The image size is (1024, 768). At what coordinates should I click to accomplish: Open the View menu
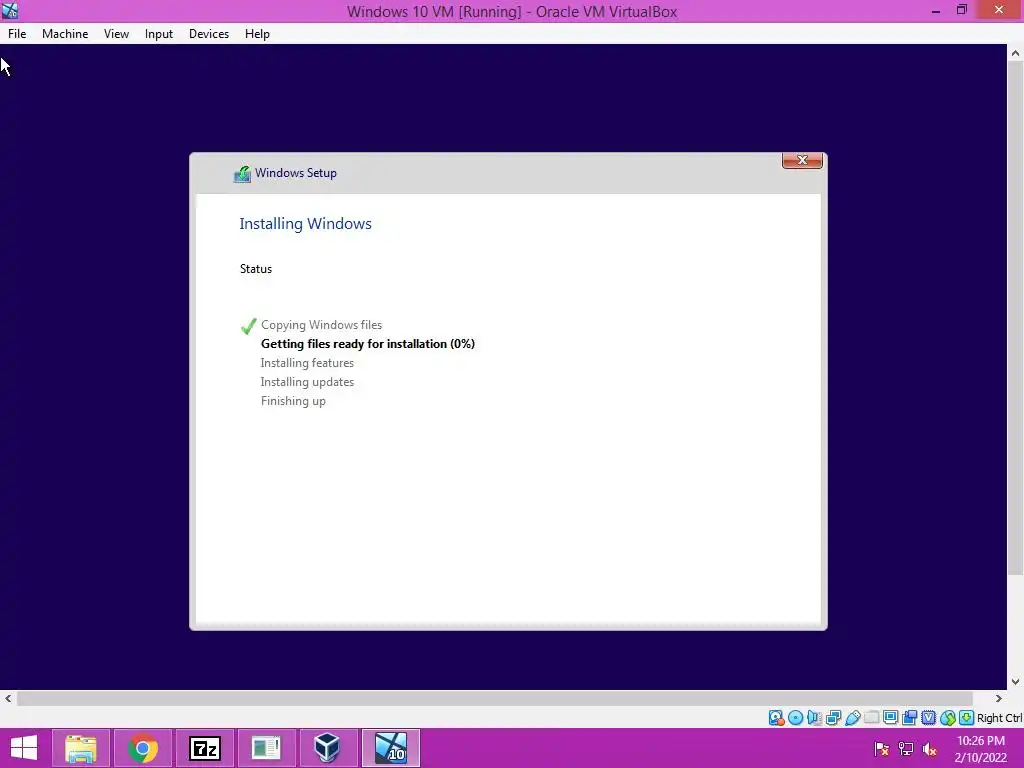point(116,34)
